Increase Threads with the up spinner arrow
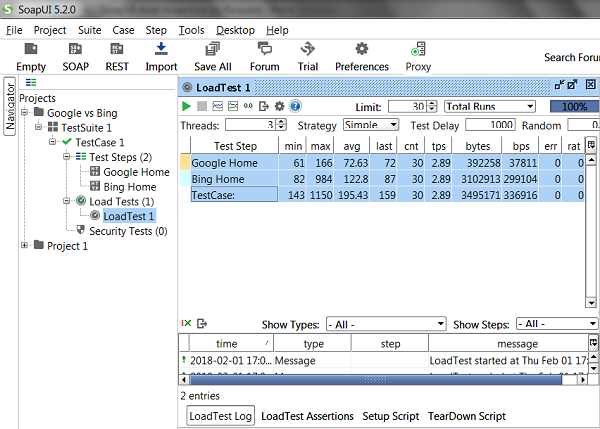This screenshot has width=600, height=429. point(281,122)
